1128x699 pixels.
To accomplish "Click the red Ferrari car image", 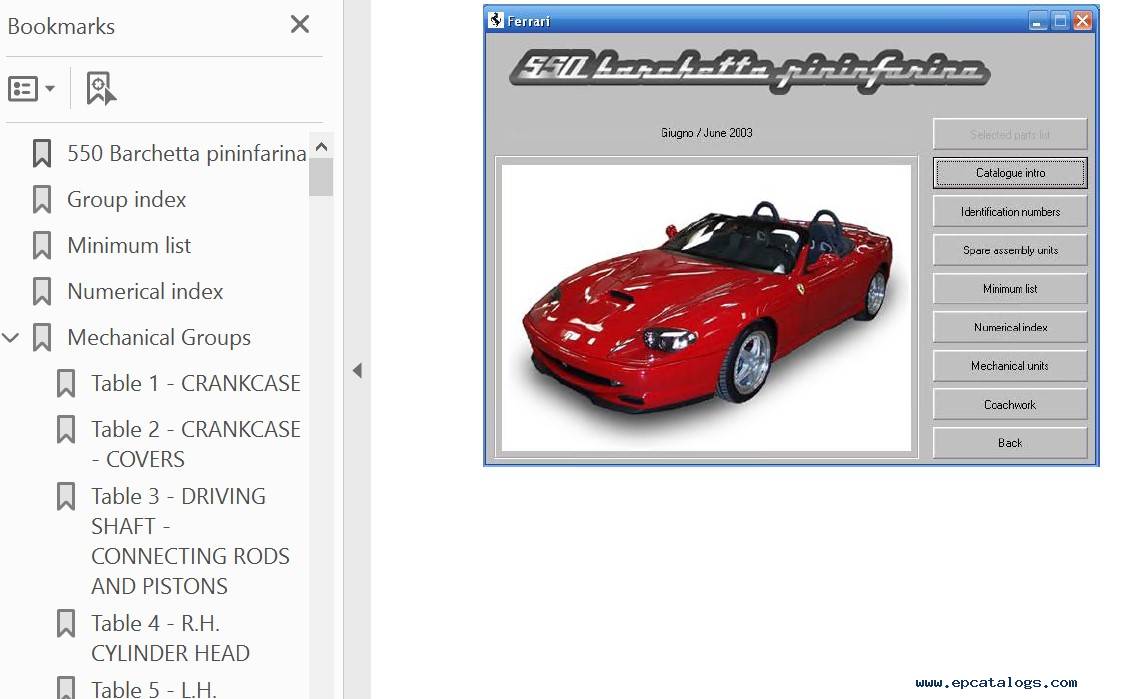I will click(706, 308).
